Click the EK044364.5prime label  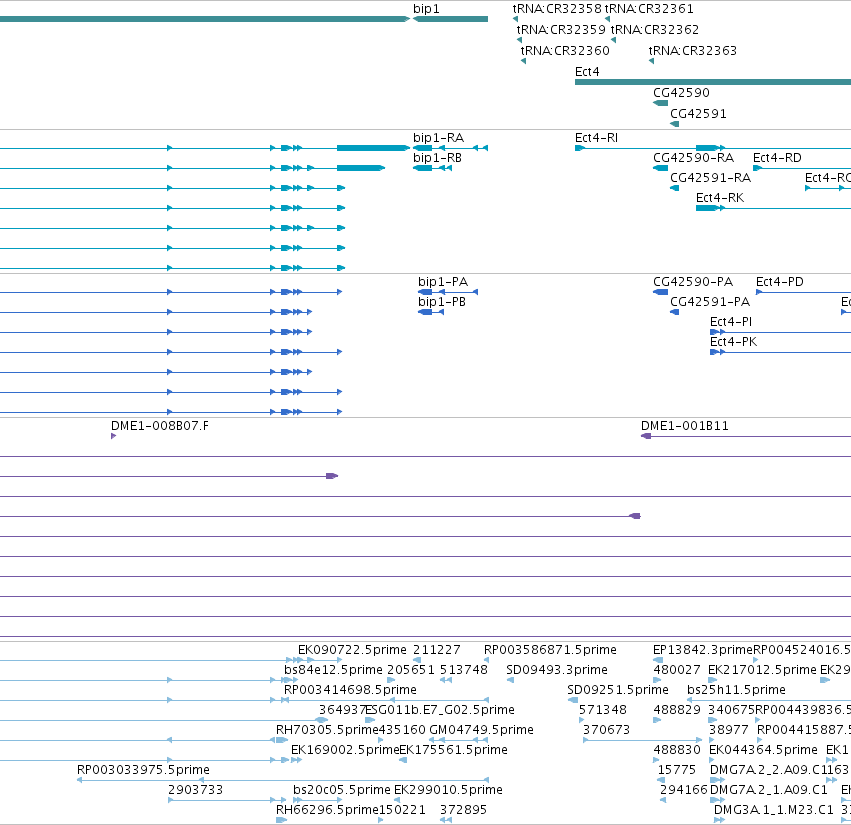(763, 750)
